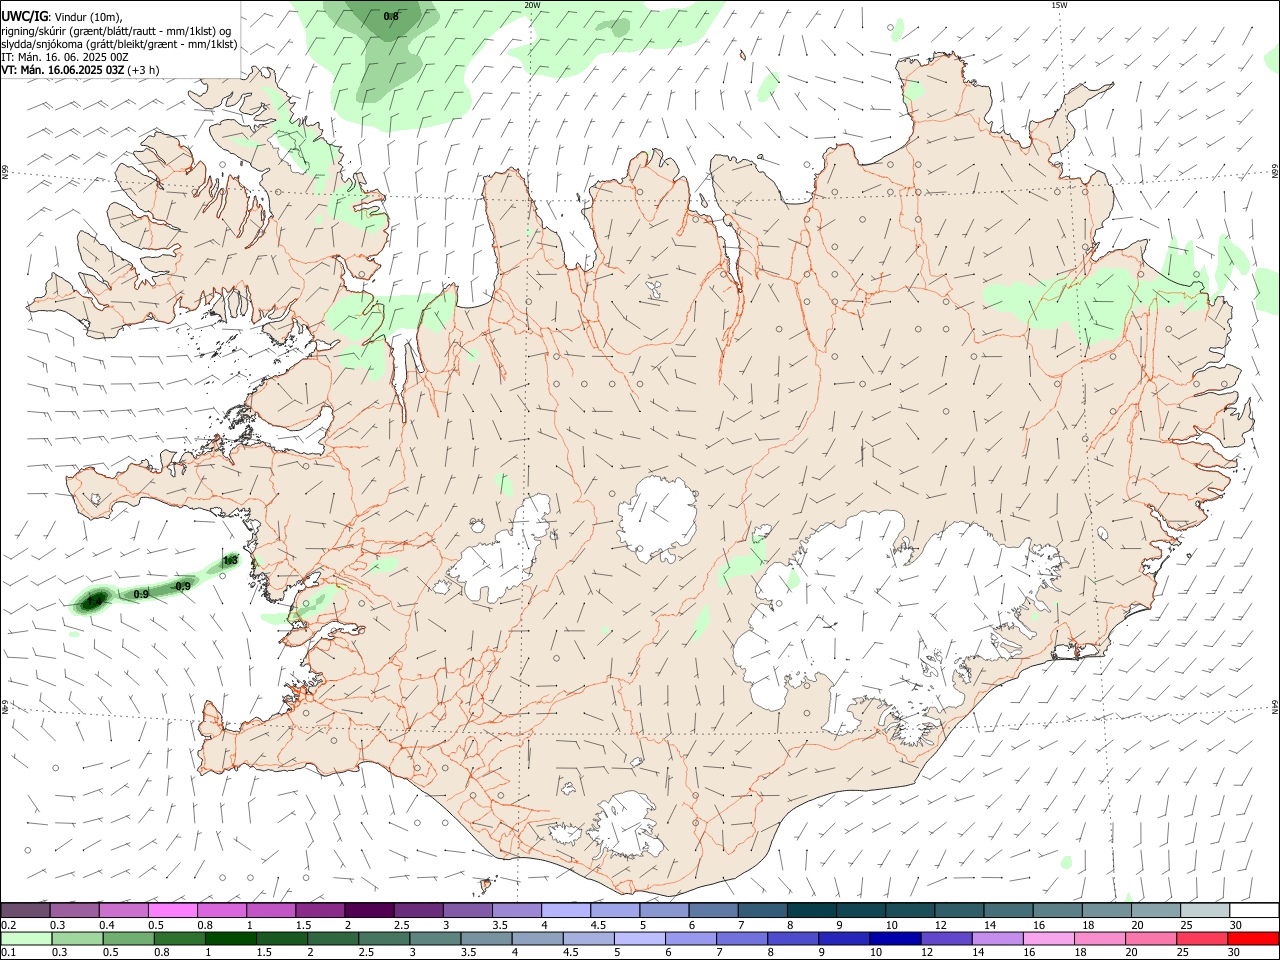Click the red rain legend swatch at 30
Image resolution: width=1280 pixels, height=960 pixels.
pos(1253,938)
